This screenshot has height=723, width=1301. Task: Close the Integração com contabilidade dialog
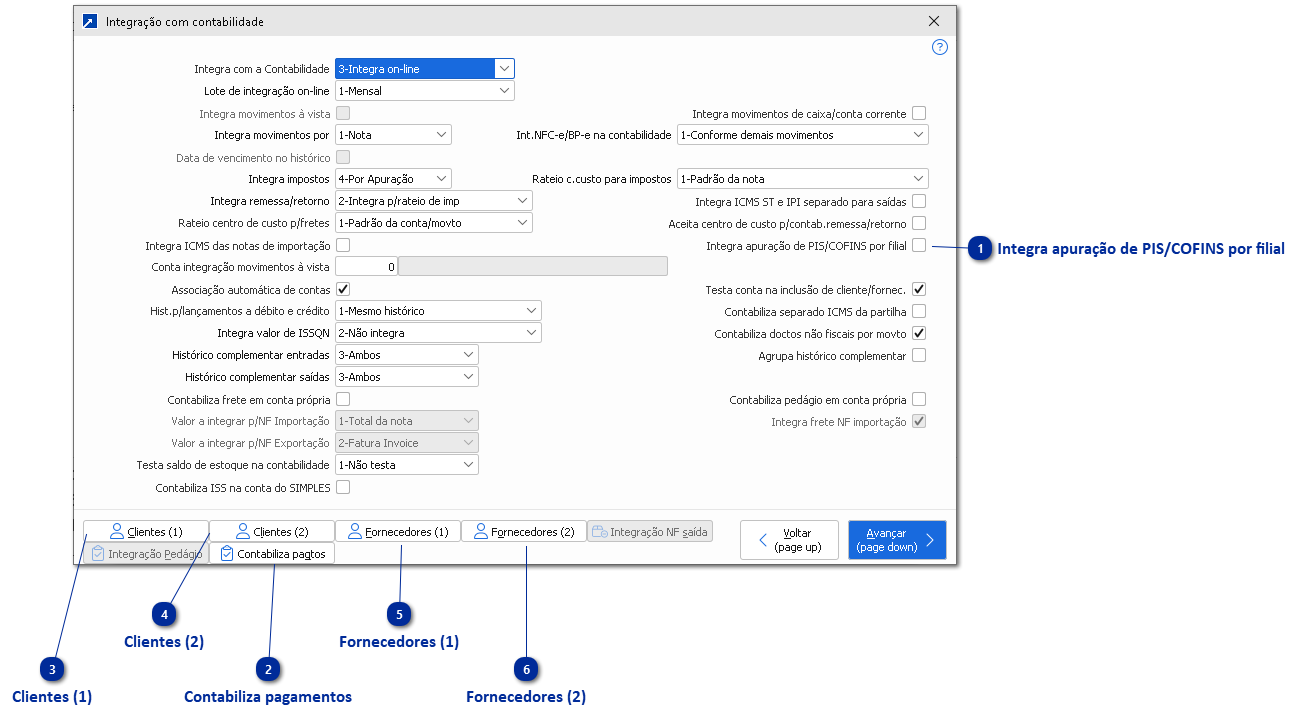pos(934,21)
